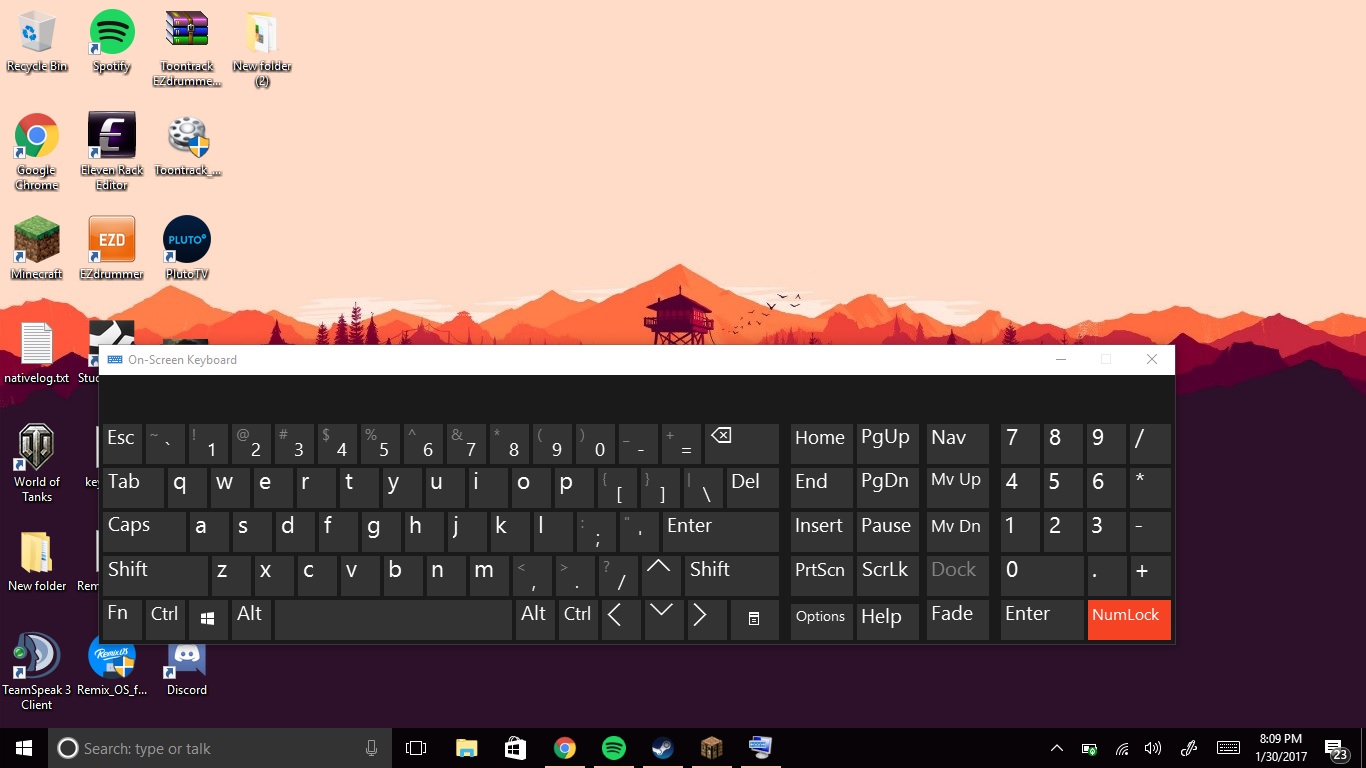Click the down arrow key
The width and height of the screenshot is (1366, 768).
pos(662,620)
